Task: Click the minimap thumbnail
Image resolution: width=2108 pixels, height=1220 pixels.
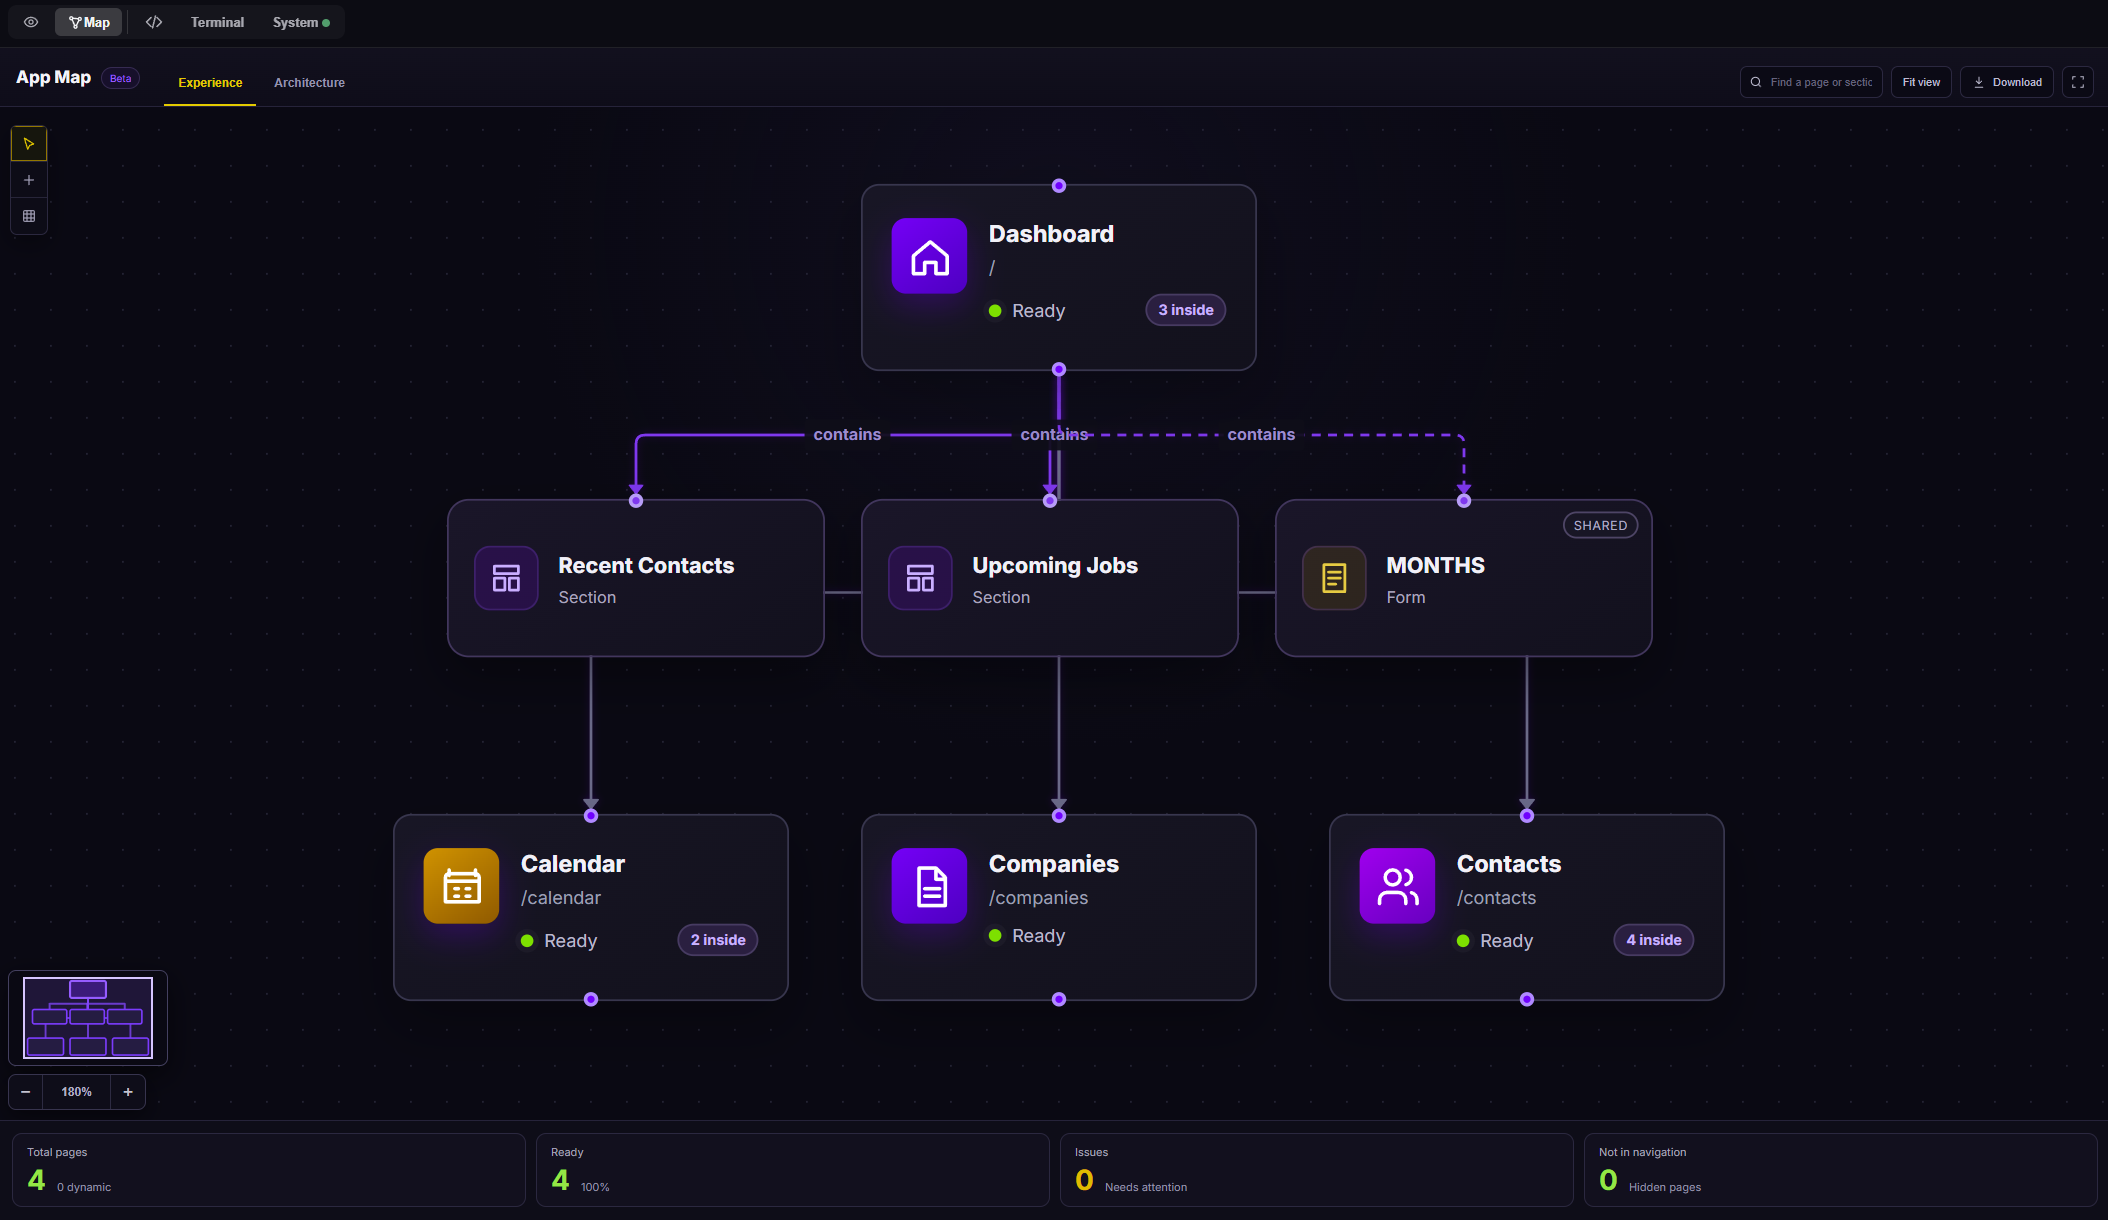Action: pyautogui.click(x=88, y=1018)
